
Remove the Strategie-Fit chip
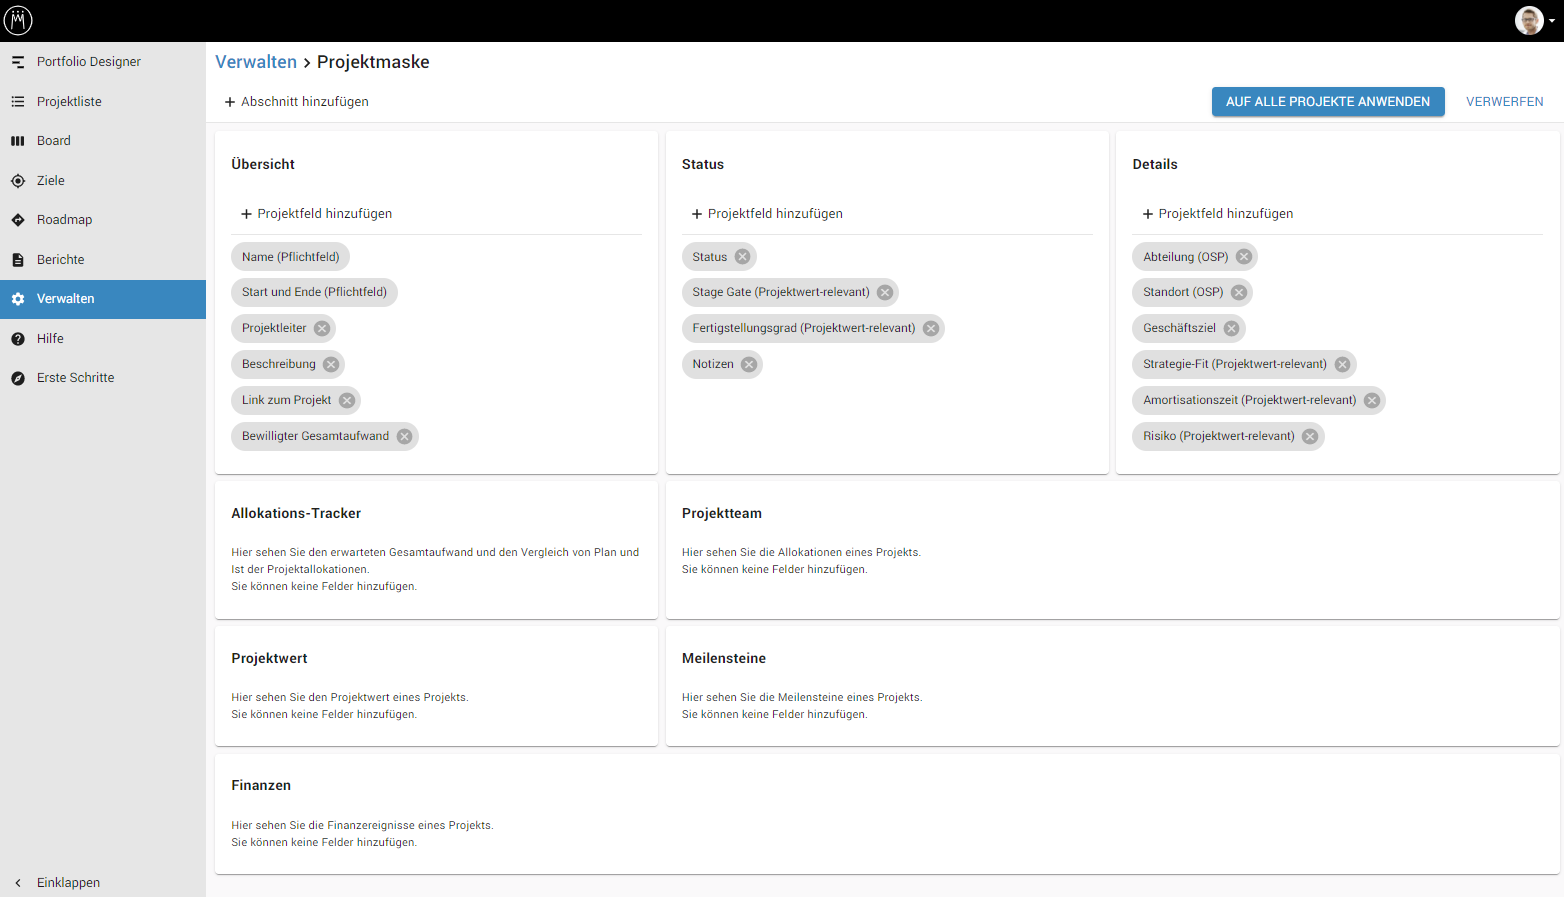1343,364
